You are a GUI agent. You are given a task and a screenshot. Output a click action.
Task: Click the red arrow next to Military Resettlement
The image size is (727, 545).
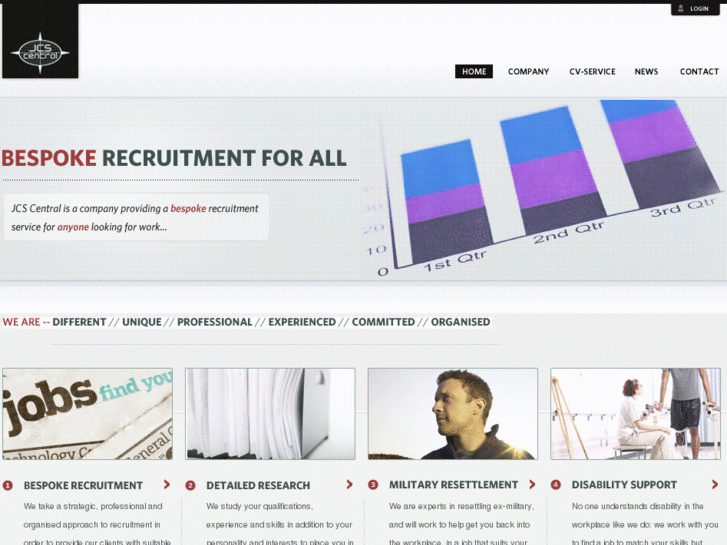click(532, 484)
